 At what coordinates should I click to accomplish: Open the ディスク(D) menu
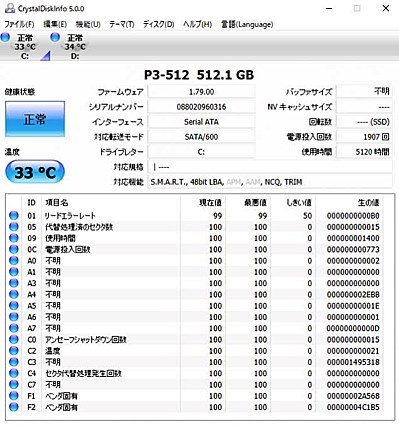(159, 24)
